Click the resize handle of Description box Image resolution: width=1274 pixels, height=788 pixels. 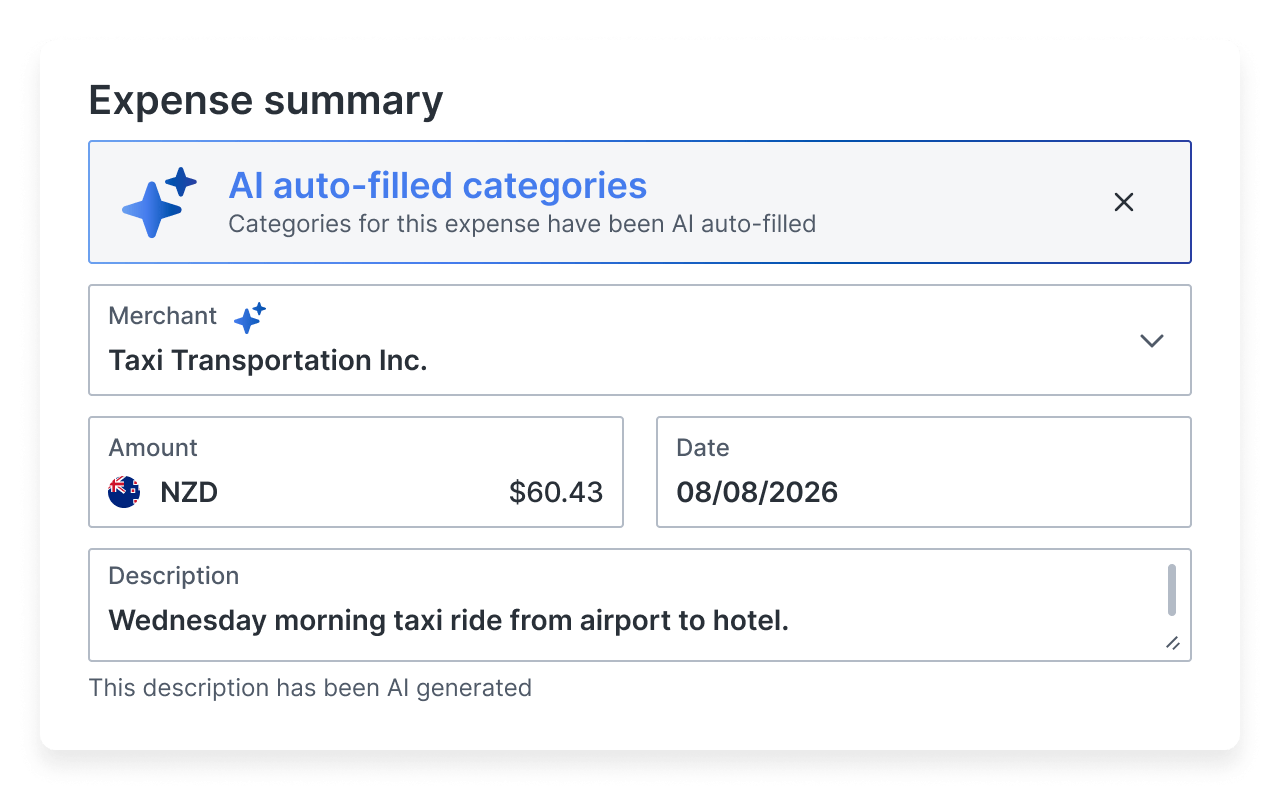point(1173,643)
